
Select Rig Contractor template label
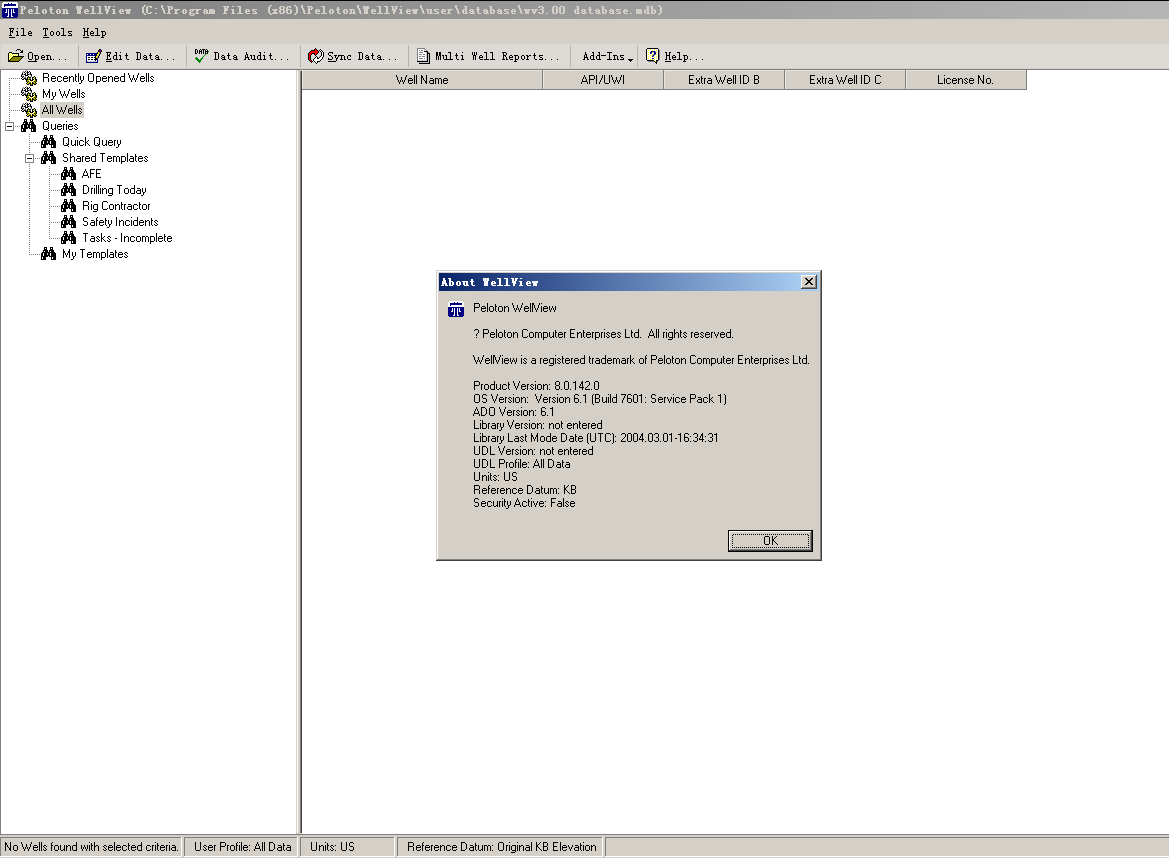[116, 206]
